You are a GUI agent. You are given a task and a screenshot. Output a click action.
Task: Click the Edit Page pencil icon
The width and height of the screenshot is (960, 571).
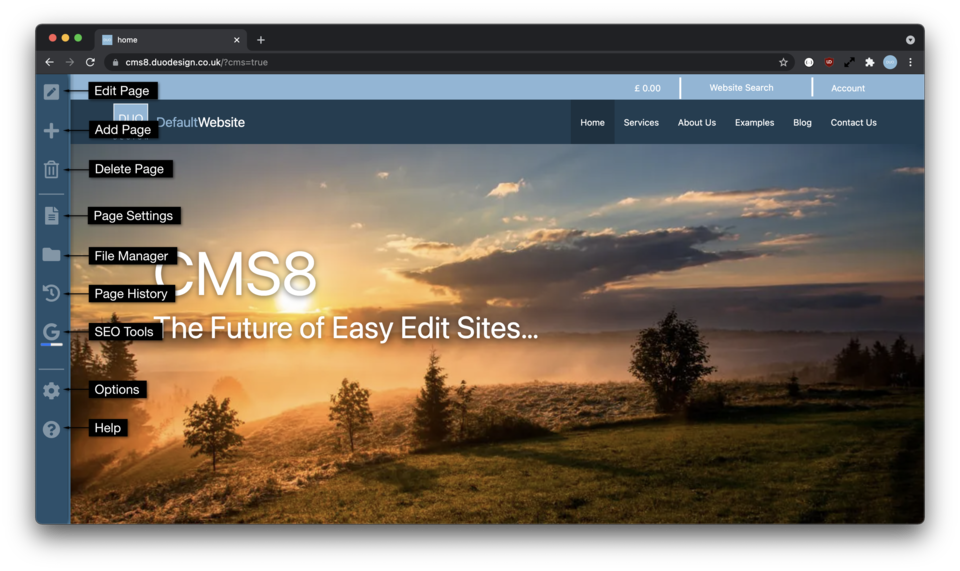pyautogui.click(x=51, y=92)
